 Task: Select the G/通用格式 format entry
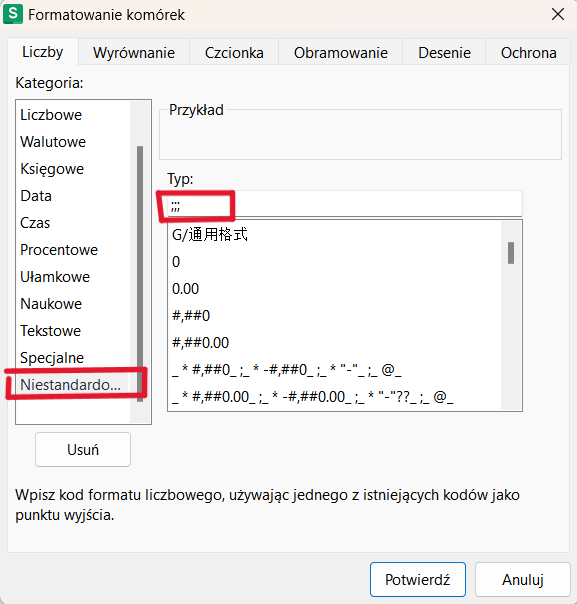334,235
